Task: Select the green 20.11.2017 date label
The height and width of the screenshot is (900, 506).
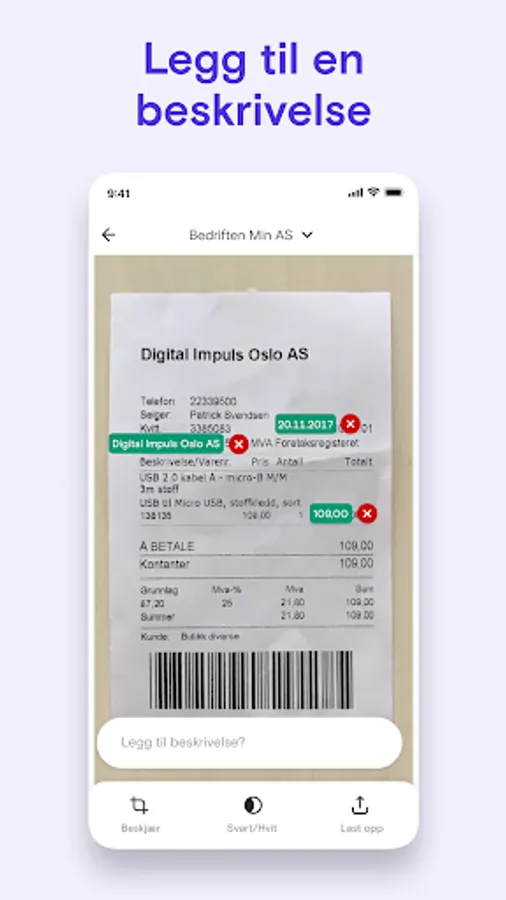Action: (x=305, y=424)
